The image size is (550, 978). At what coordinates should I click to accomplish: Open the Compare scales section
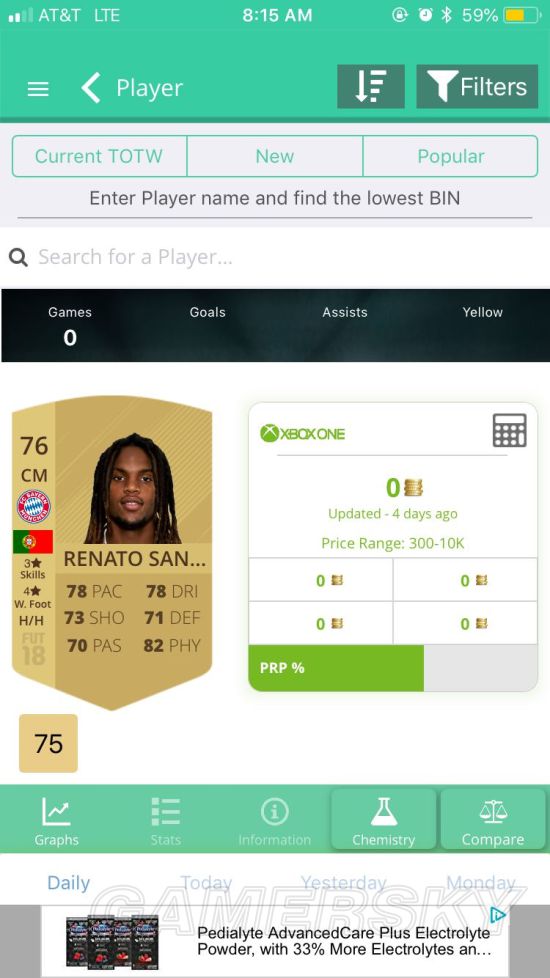click(493, 820)
